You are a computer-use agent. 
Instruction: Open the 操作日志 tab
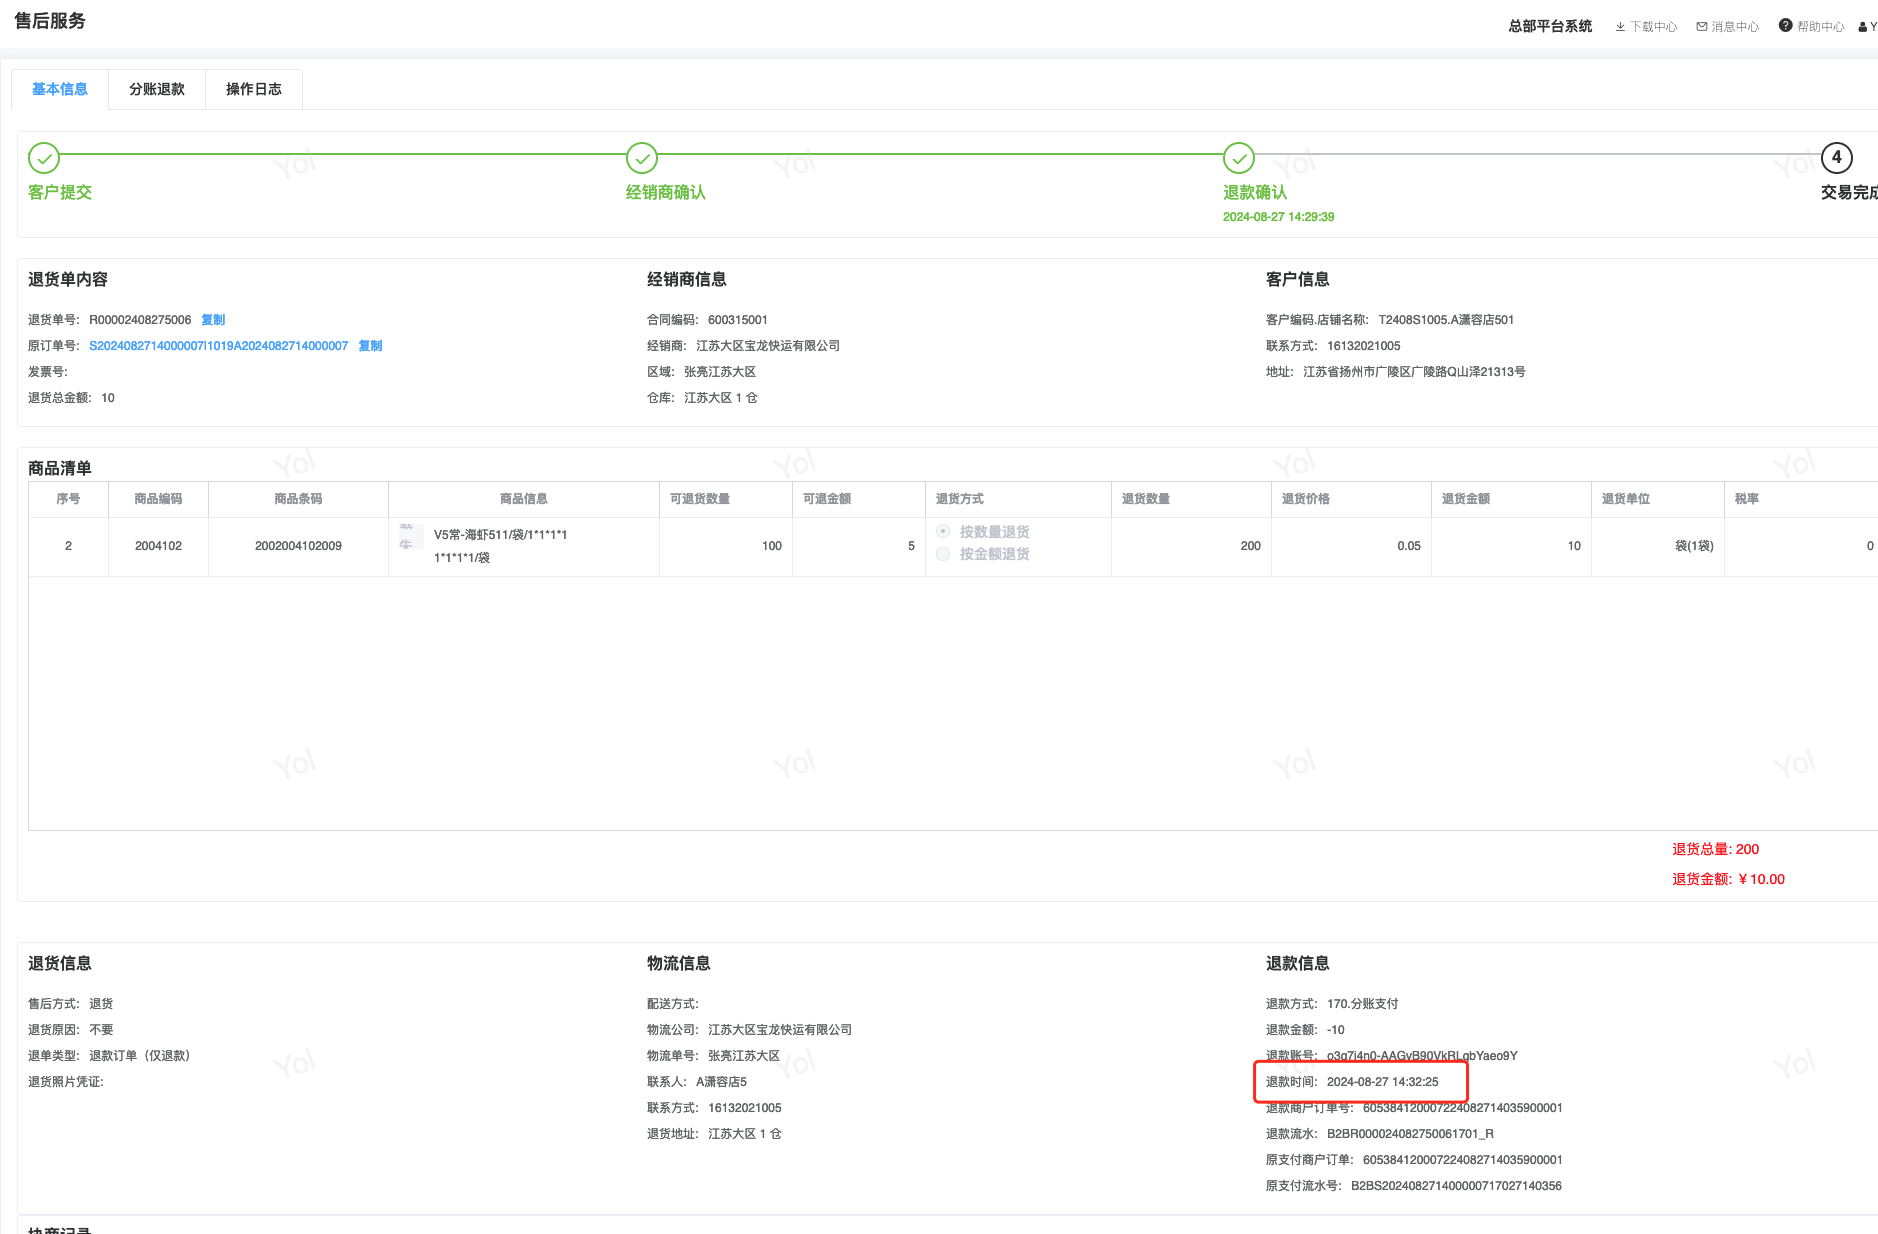coord(254,89)
